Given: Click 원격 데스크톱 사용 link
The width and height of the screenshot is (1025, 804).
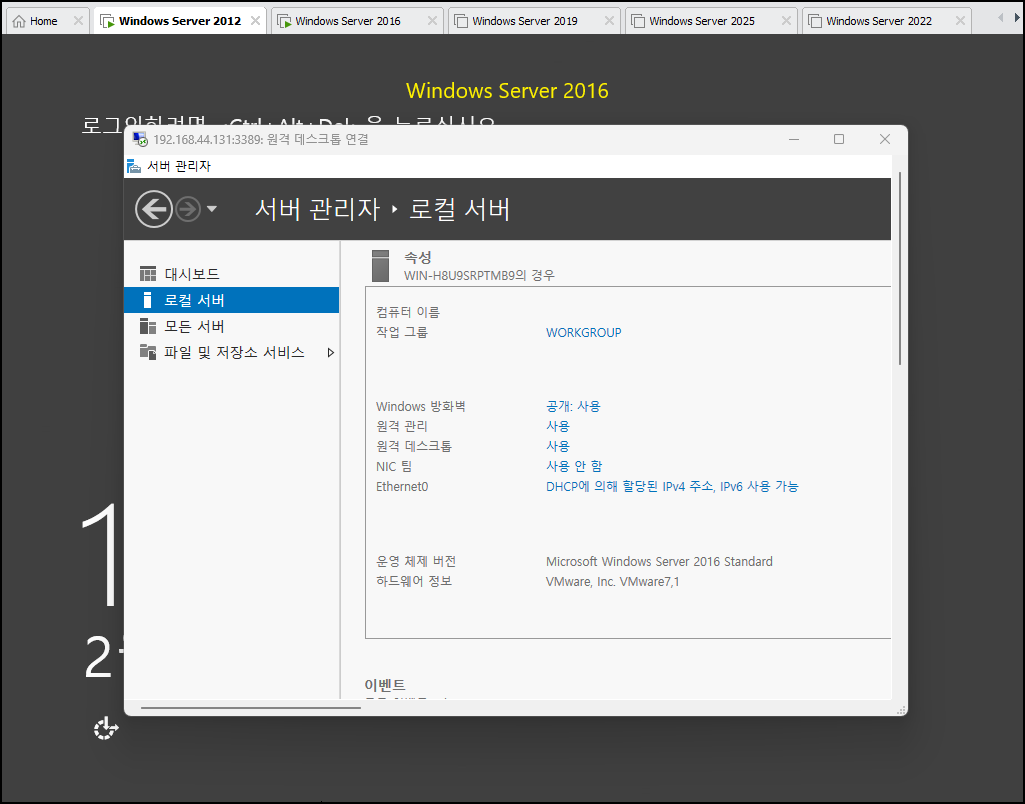Looking at the screenshot, I should pos(558,446).
